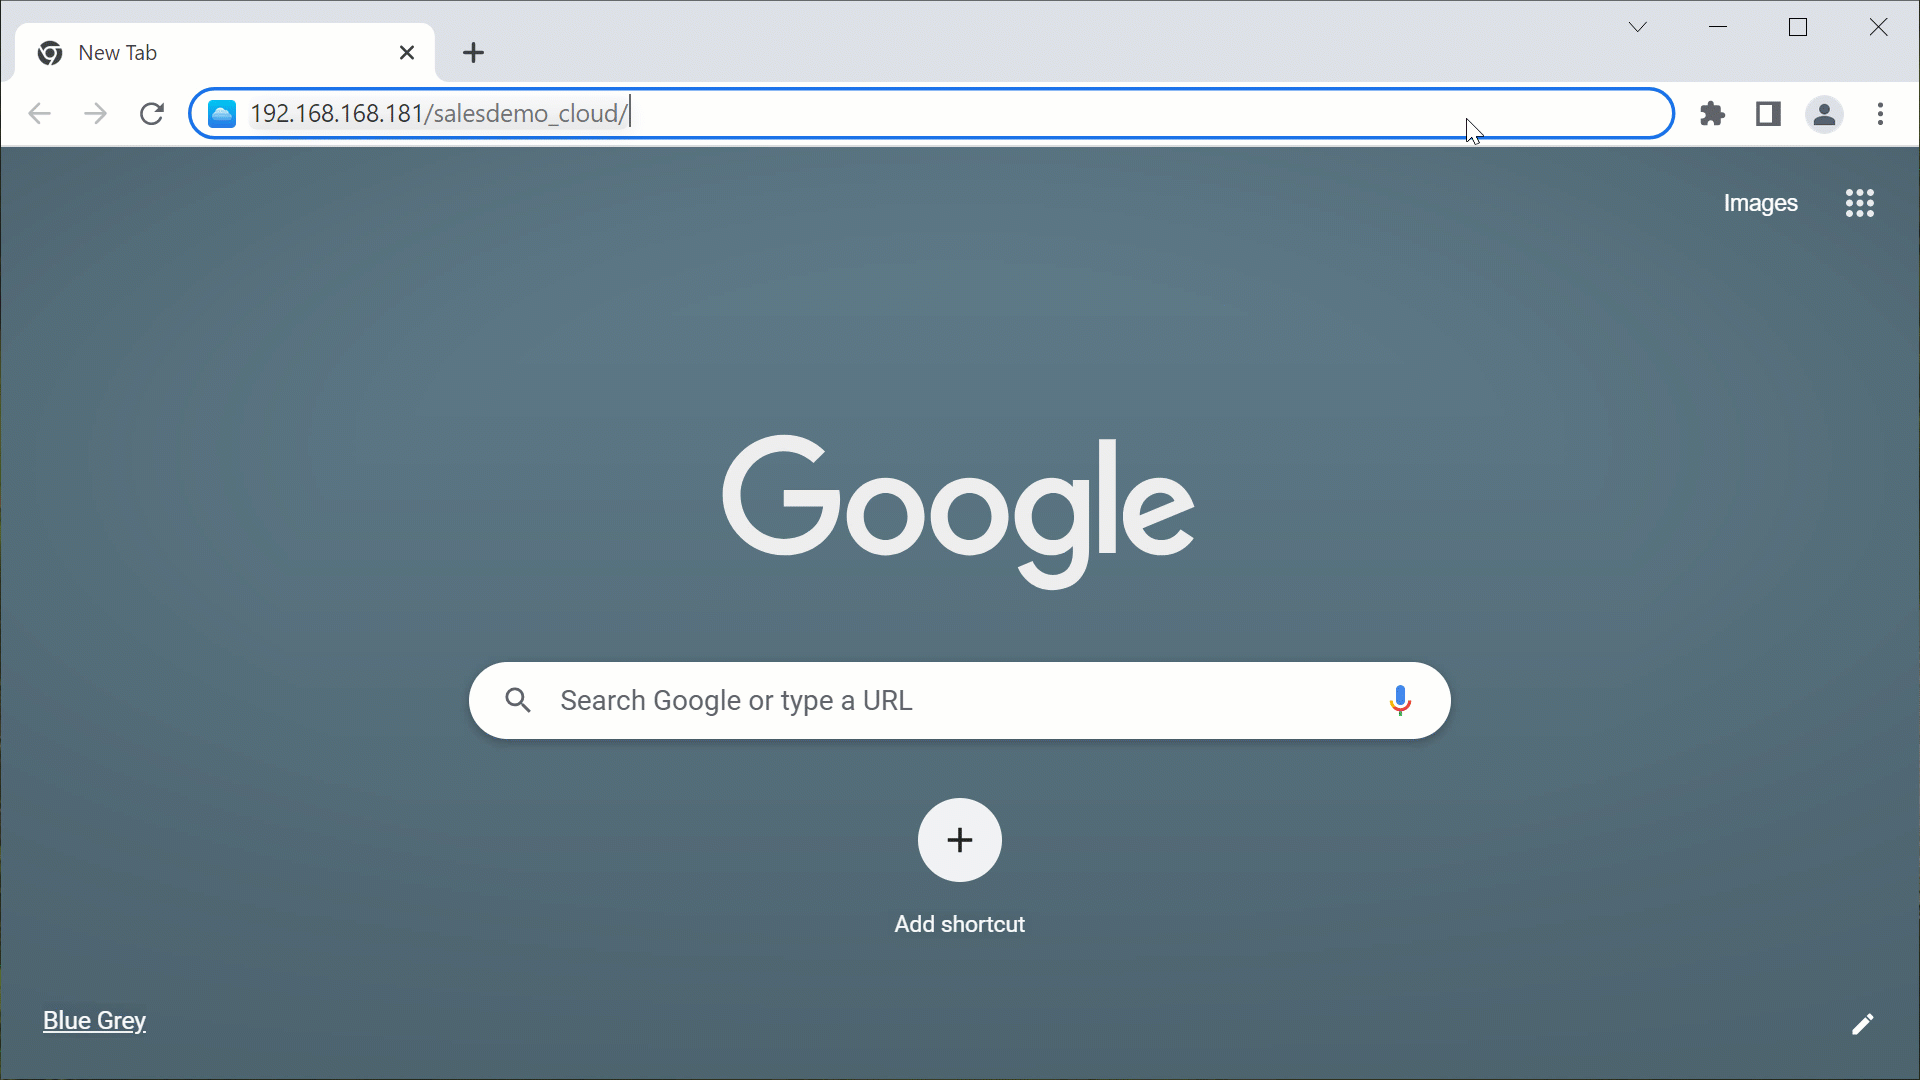Click the Add shortcut plus circle
Image resolution: width=1920 pixels, height=1080 pixels.
[x=960, y=840]
